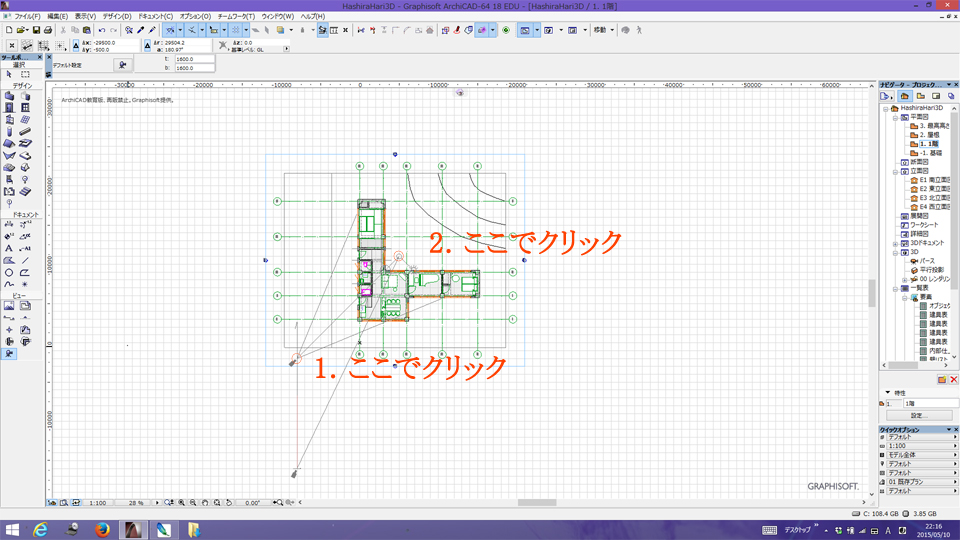Click the Print icon
Viewport: 960px width, 540px height.
48,30
